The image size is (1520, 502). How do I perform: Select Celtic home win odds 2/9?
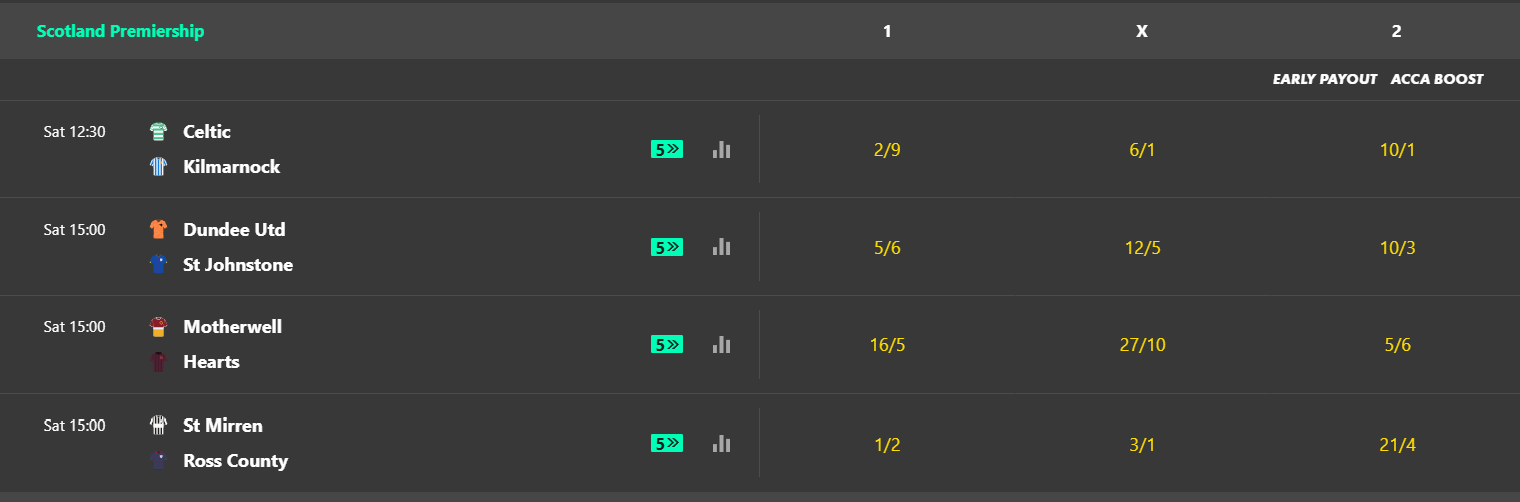click(887, 150)
